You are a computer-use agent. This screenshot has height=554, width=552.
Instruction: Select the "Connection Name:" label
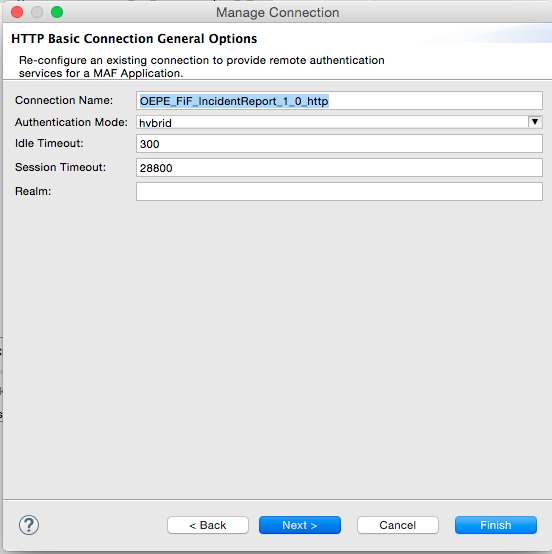click(x=64, y=100)
